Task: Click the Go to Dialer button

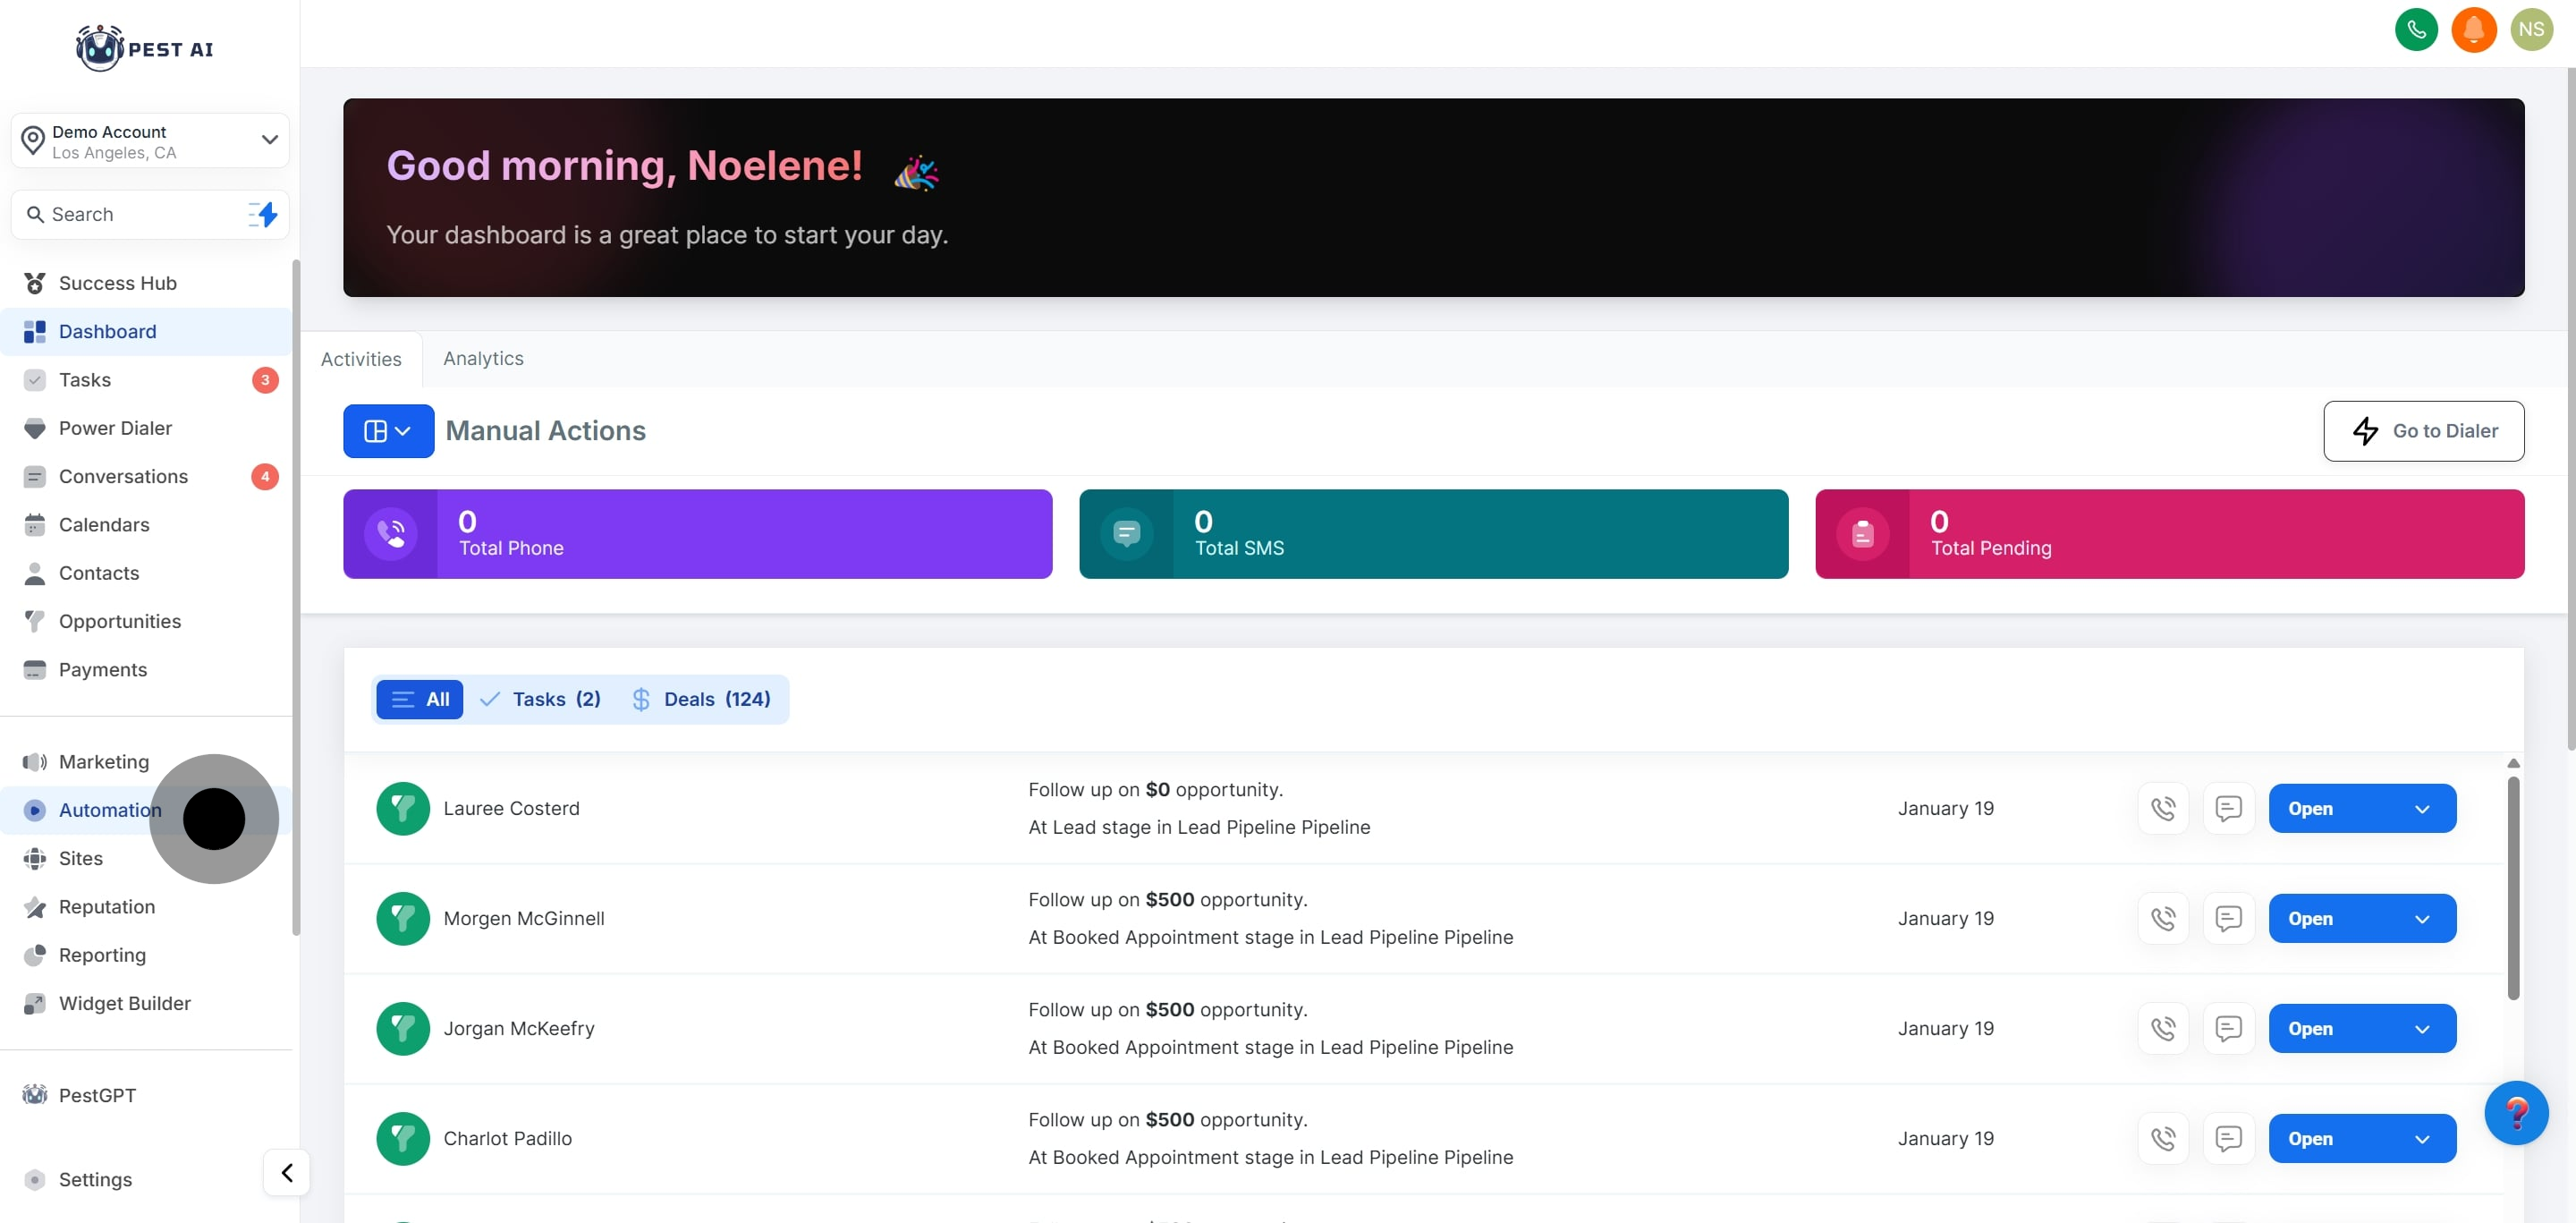Action: pos(2423,431)
